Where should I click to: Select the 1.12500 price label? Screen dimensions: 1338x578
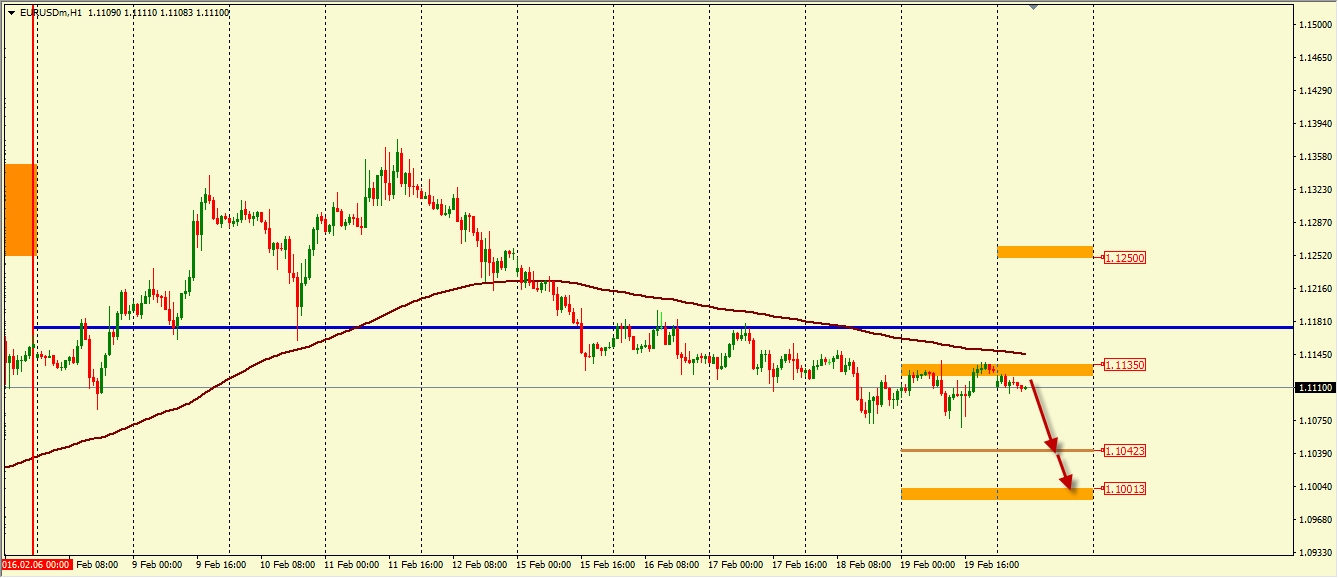click(1125, 258)
